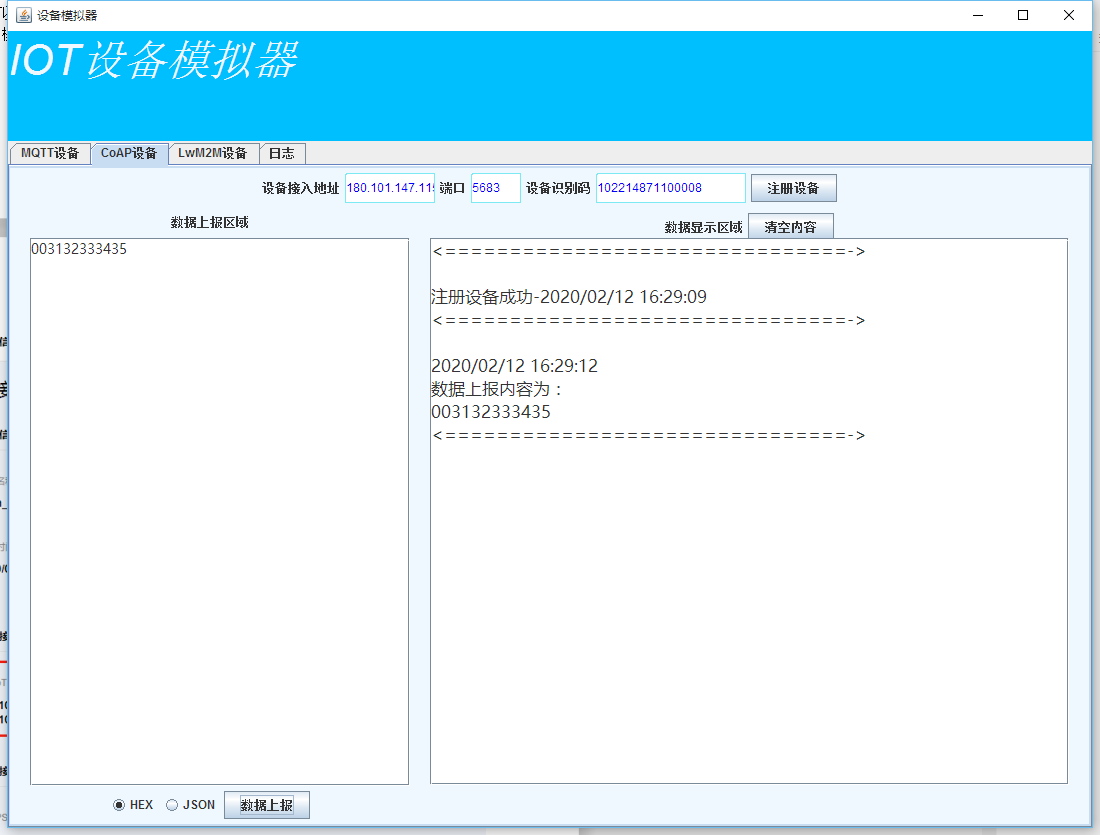Maximize the 设备模拟器 window
The width and height of the screenshot is (1100, 835).
point(1023,15)
